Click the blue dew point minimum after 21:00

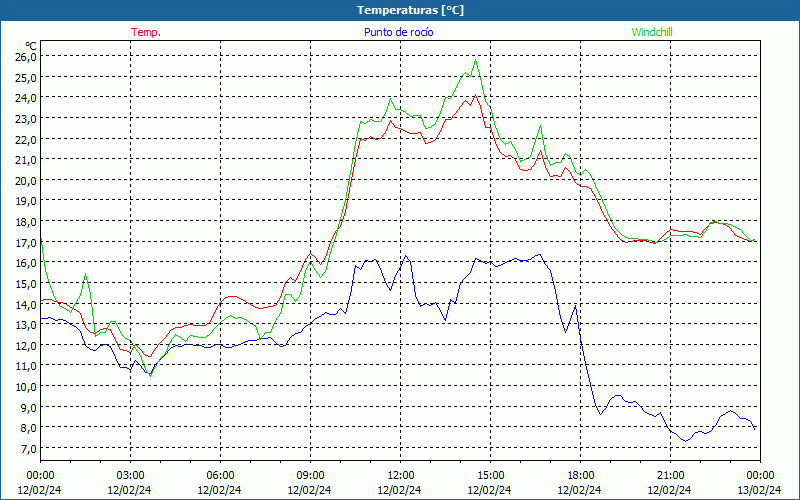(686, 441)
